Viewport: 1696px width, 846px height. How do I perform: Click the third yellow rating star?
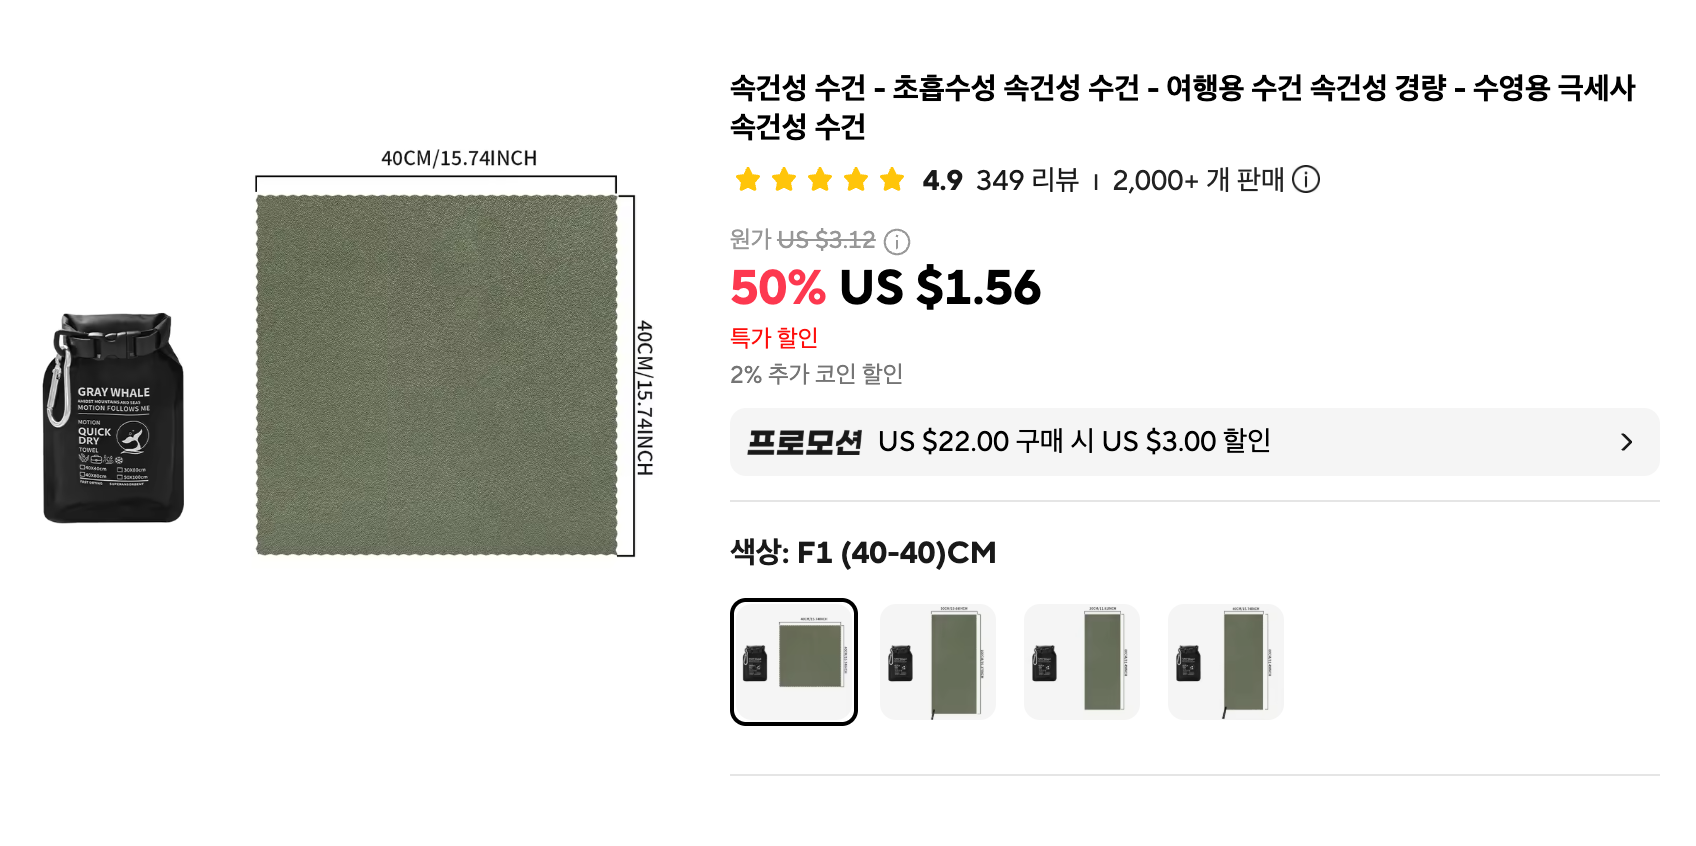pos(820,180)
